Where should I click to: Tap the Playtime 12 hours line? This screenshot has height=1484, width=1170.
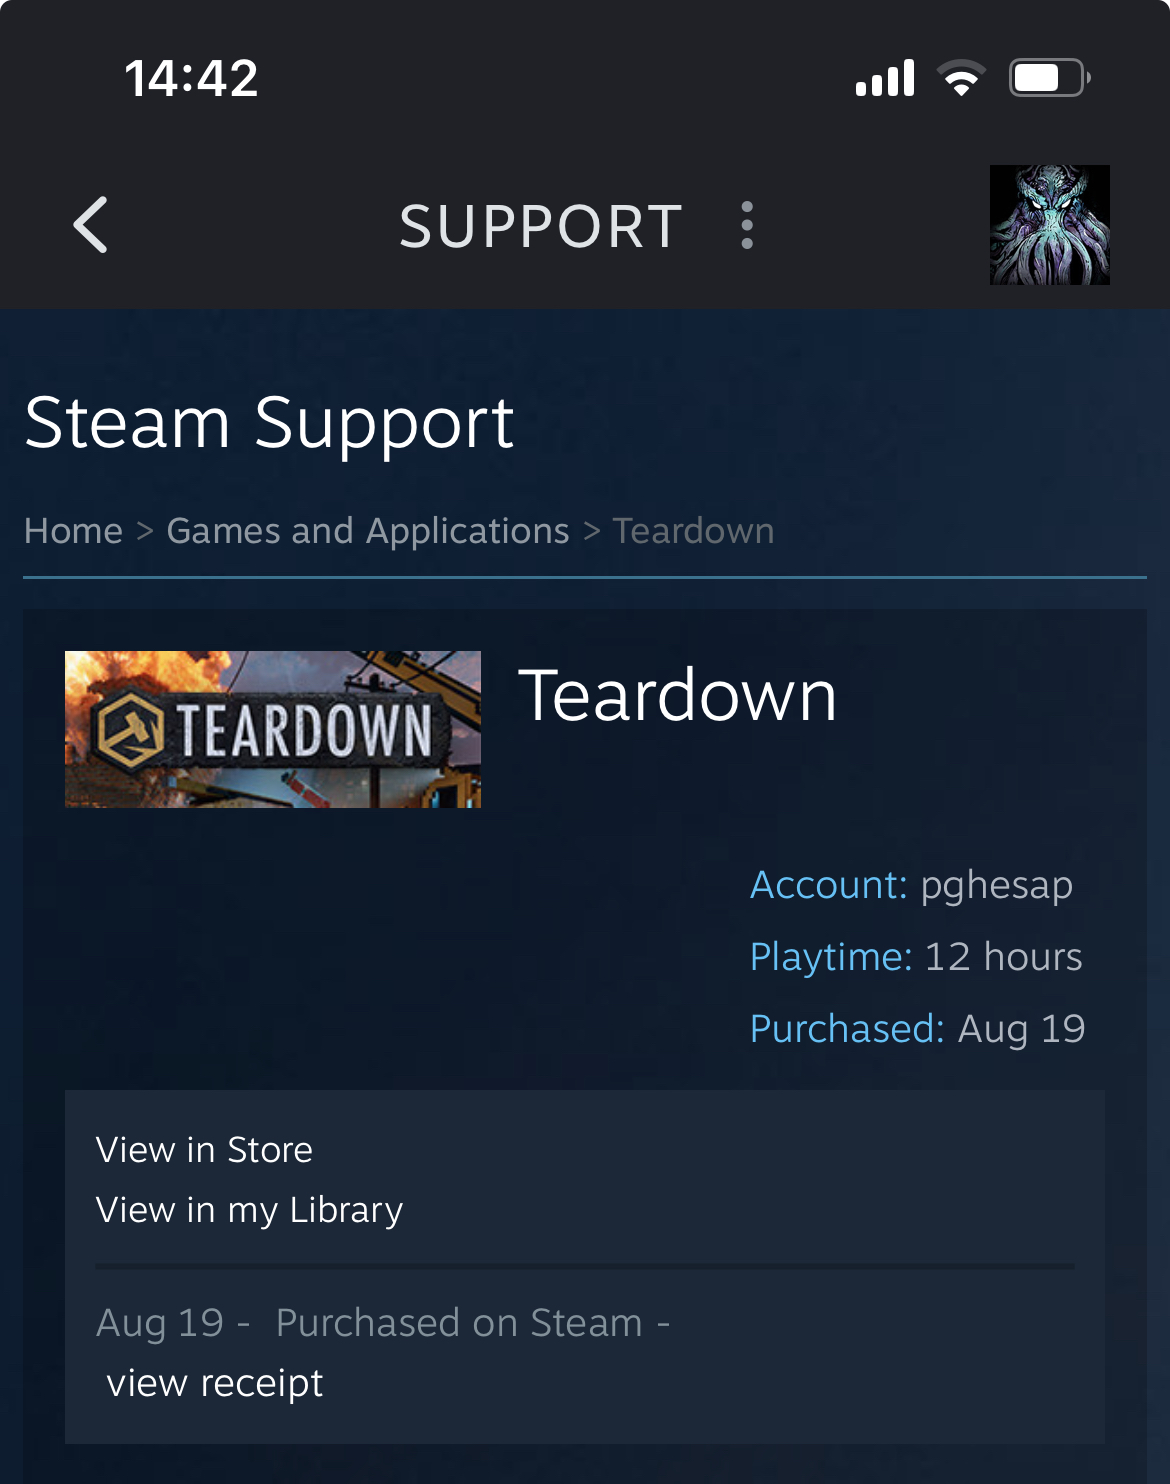916,957
